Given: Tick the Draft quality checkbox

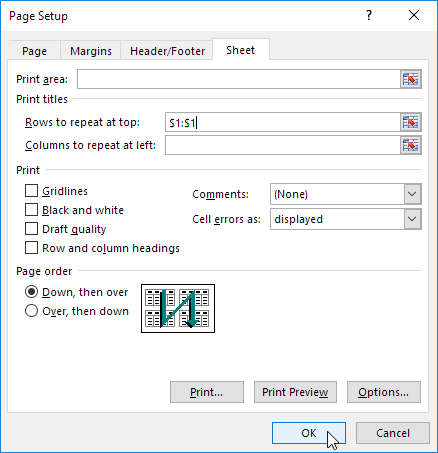Looking at the screenshot, I should (31, 229).
